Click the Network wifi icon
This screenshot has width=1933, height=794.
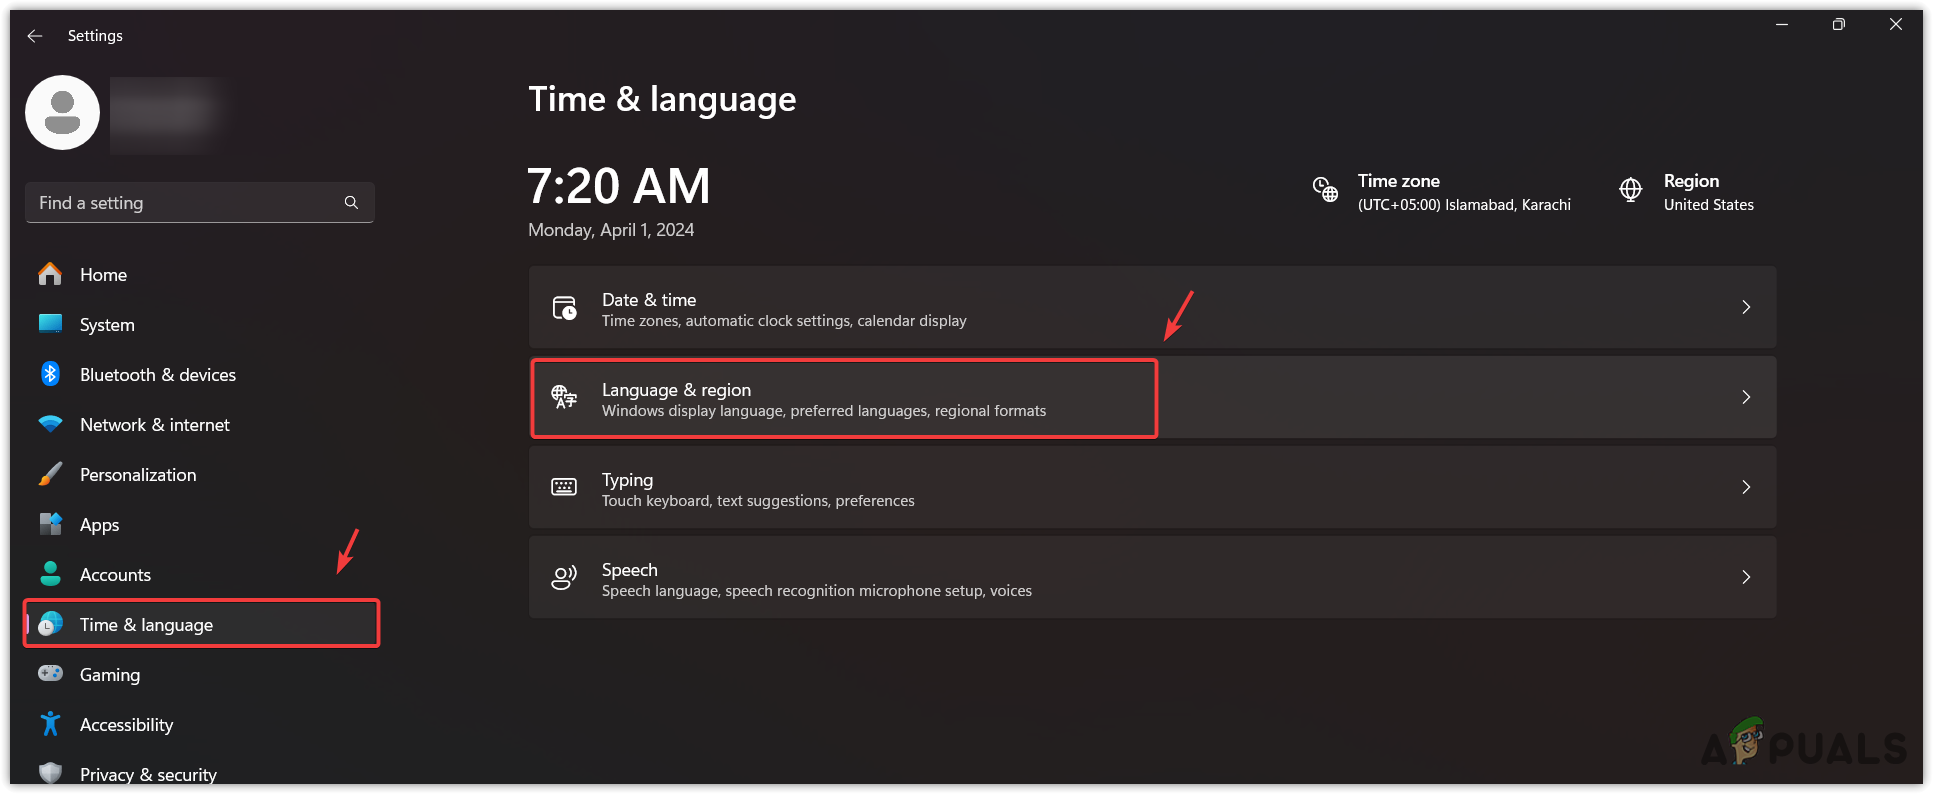coord(50,424)
